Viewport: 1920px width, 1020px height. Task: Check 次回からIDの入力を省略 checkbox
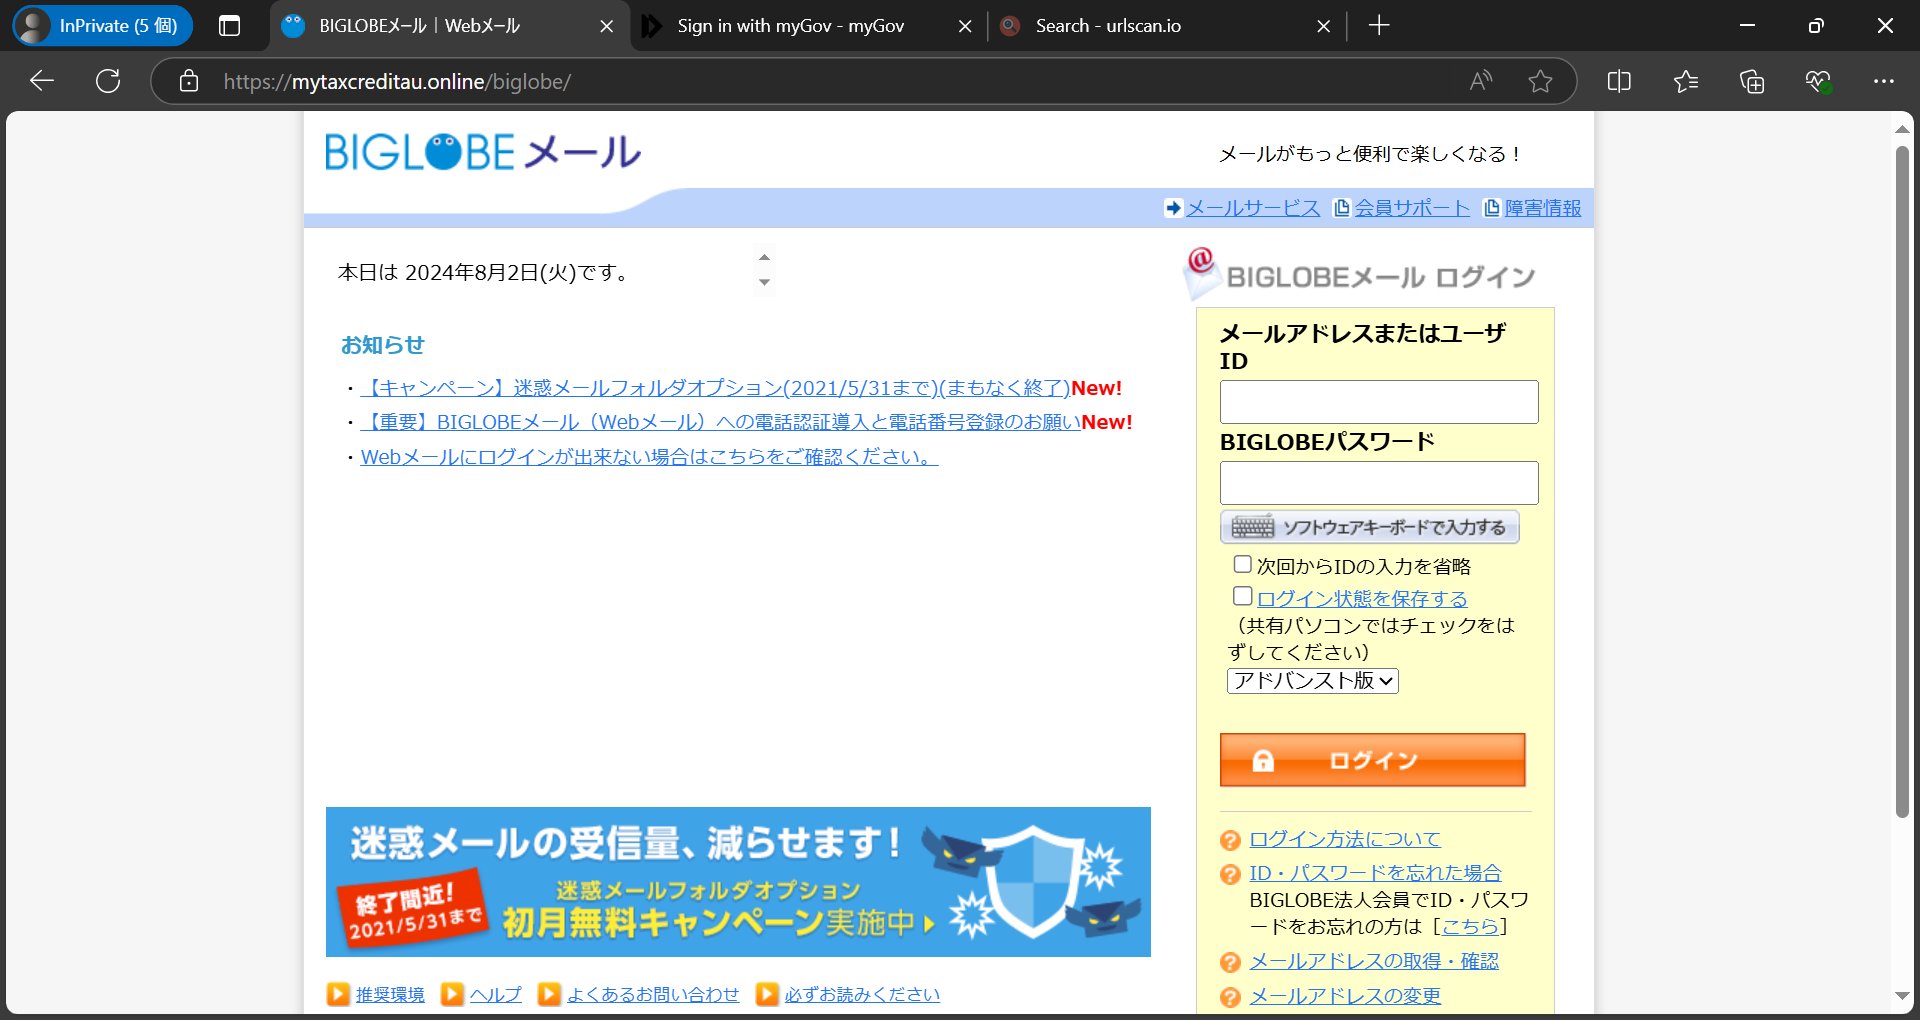[1243, 565]
